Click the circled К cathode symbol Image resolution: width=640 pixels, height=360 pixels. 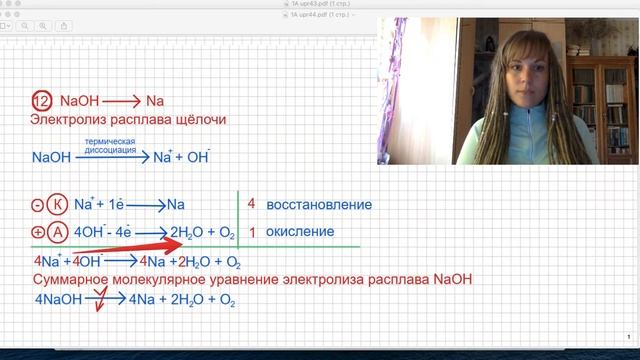57,204
